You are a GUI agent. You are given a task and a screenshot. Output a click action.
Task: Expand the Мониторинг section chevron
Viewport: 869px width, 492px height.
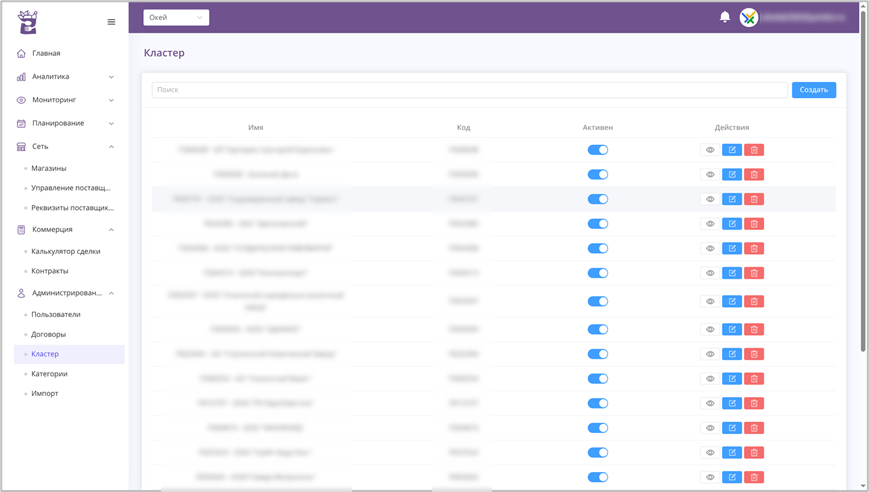click(x=111, y=100)
